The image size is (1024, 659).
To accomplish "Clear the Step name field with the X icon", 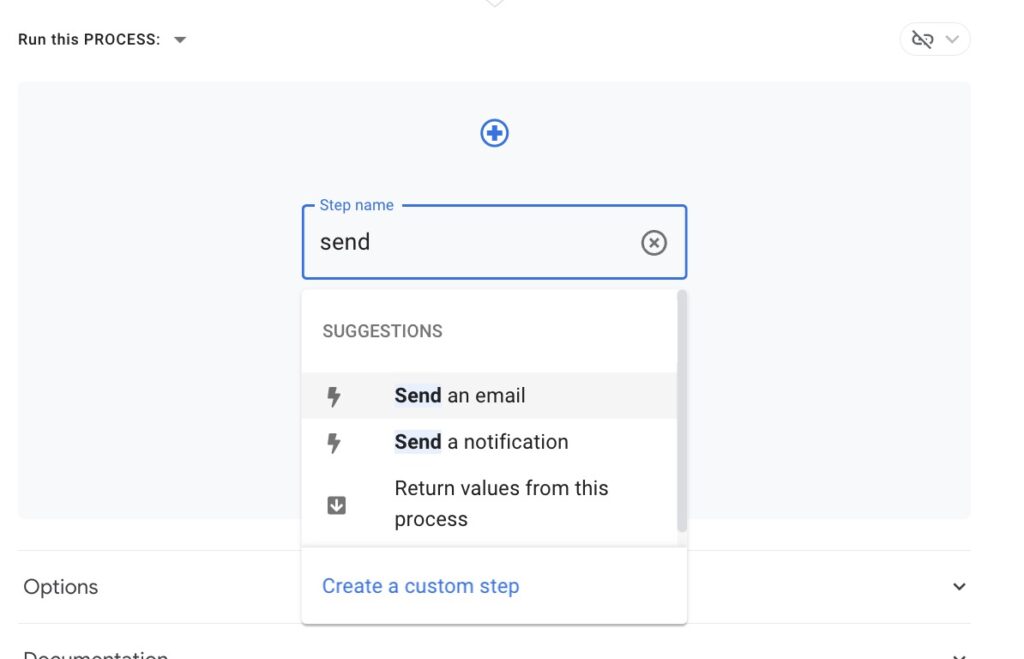I will point(654,243).
